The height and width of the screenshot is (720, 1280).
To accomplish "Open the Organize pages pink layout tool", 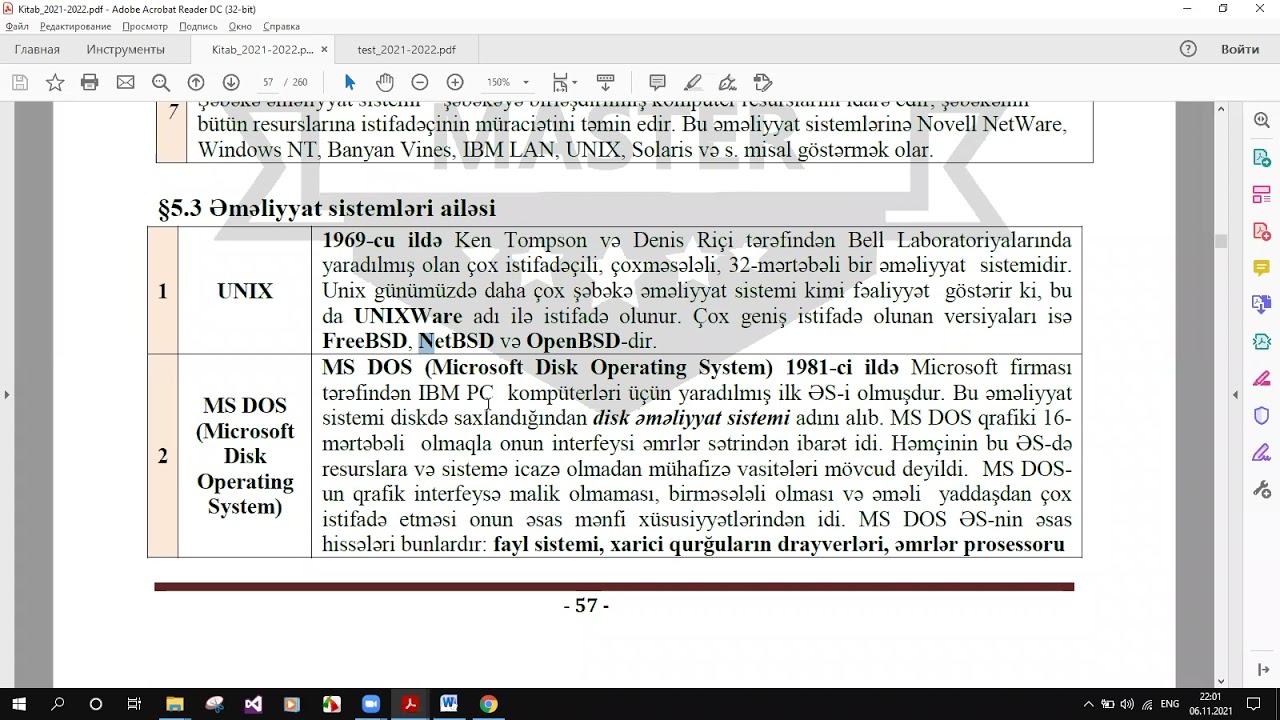I will tap(1261, 195).
